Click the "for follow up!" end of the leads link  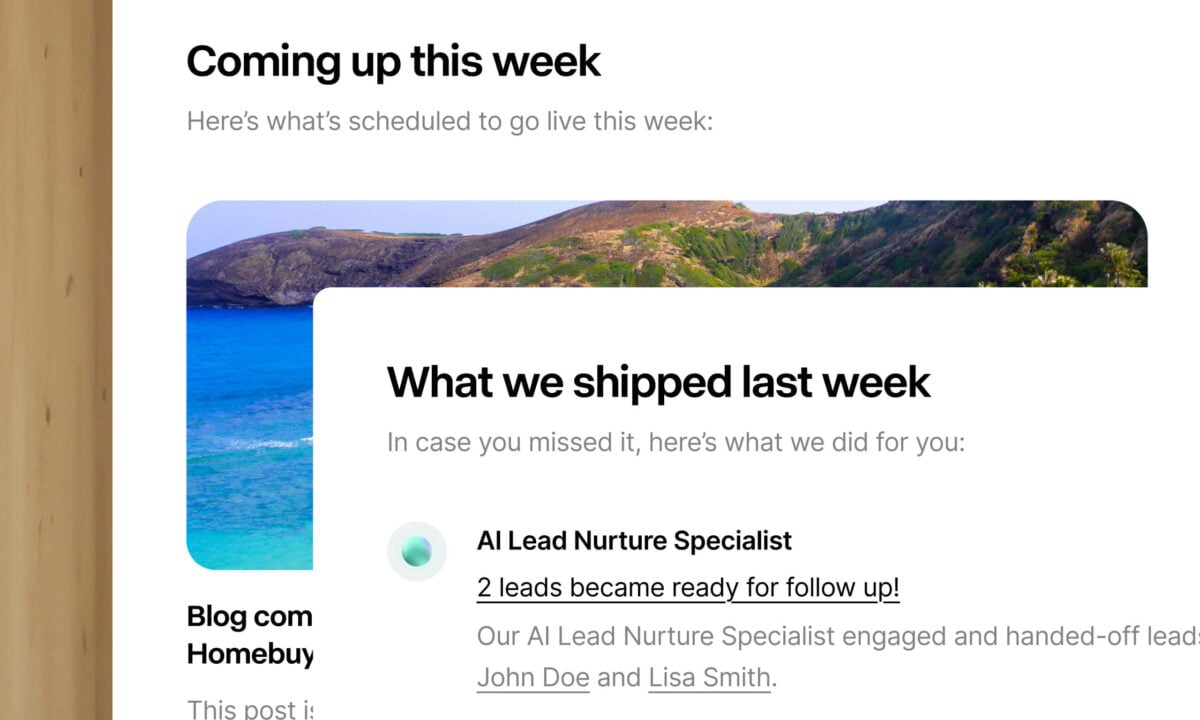click(822, 588)
